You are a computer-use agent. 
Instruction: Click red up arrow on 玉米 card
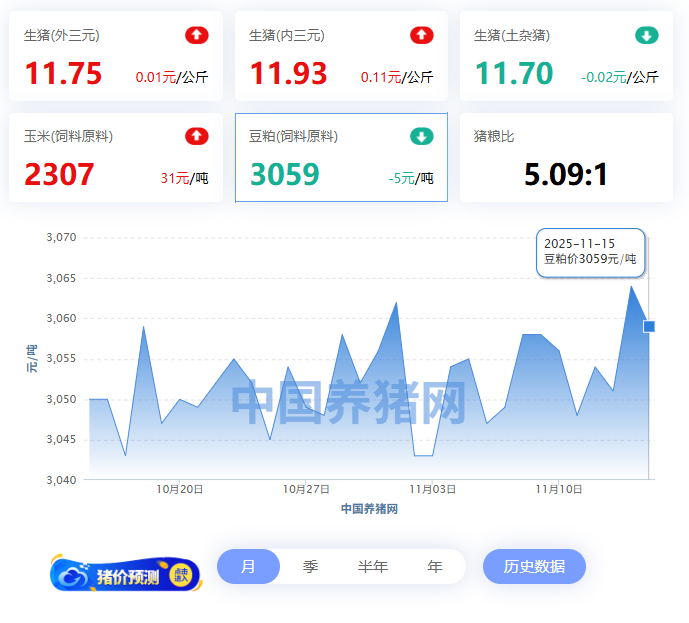click(x=197, y=136)
